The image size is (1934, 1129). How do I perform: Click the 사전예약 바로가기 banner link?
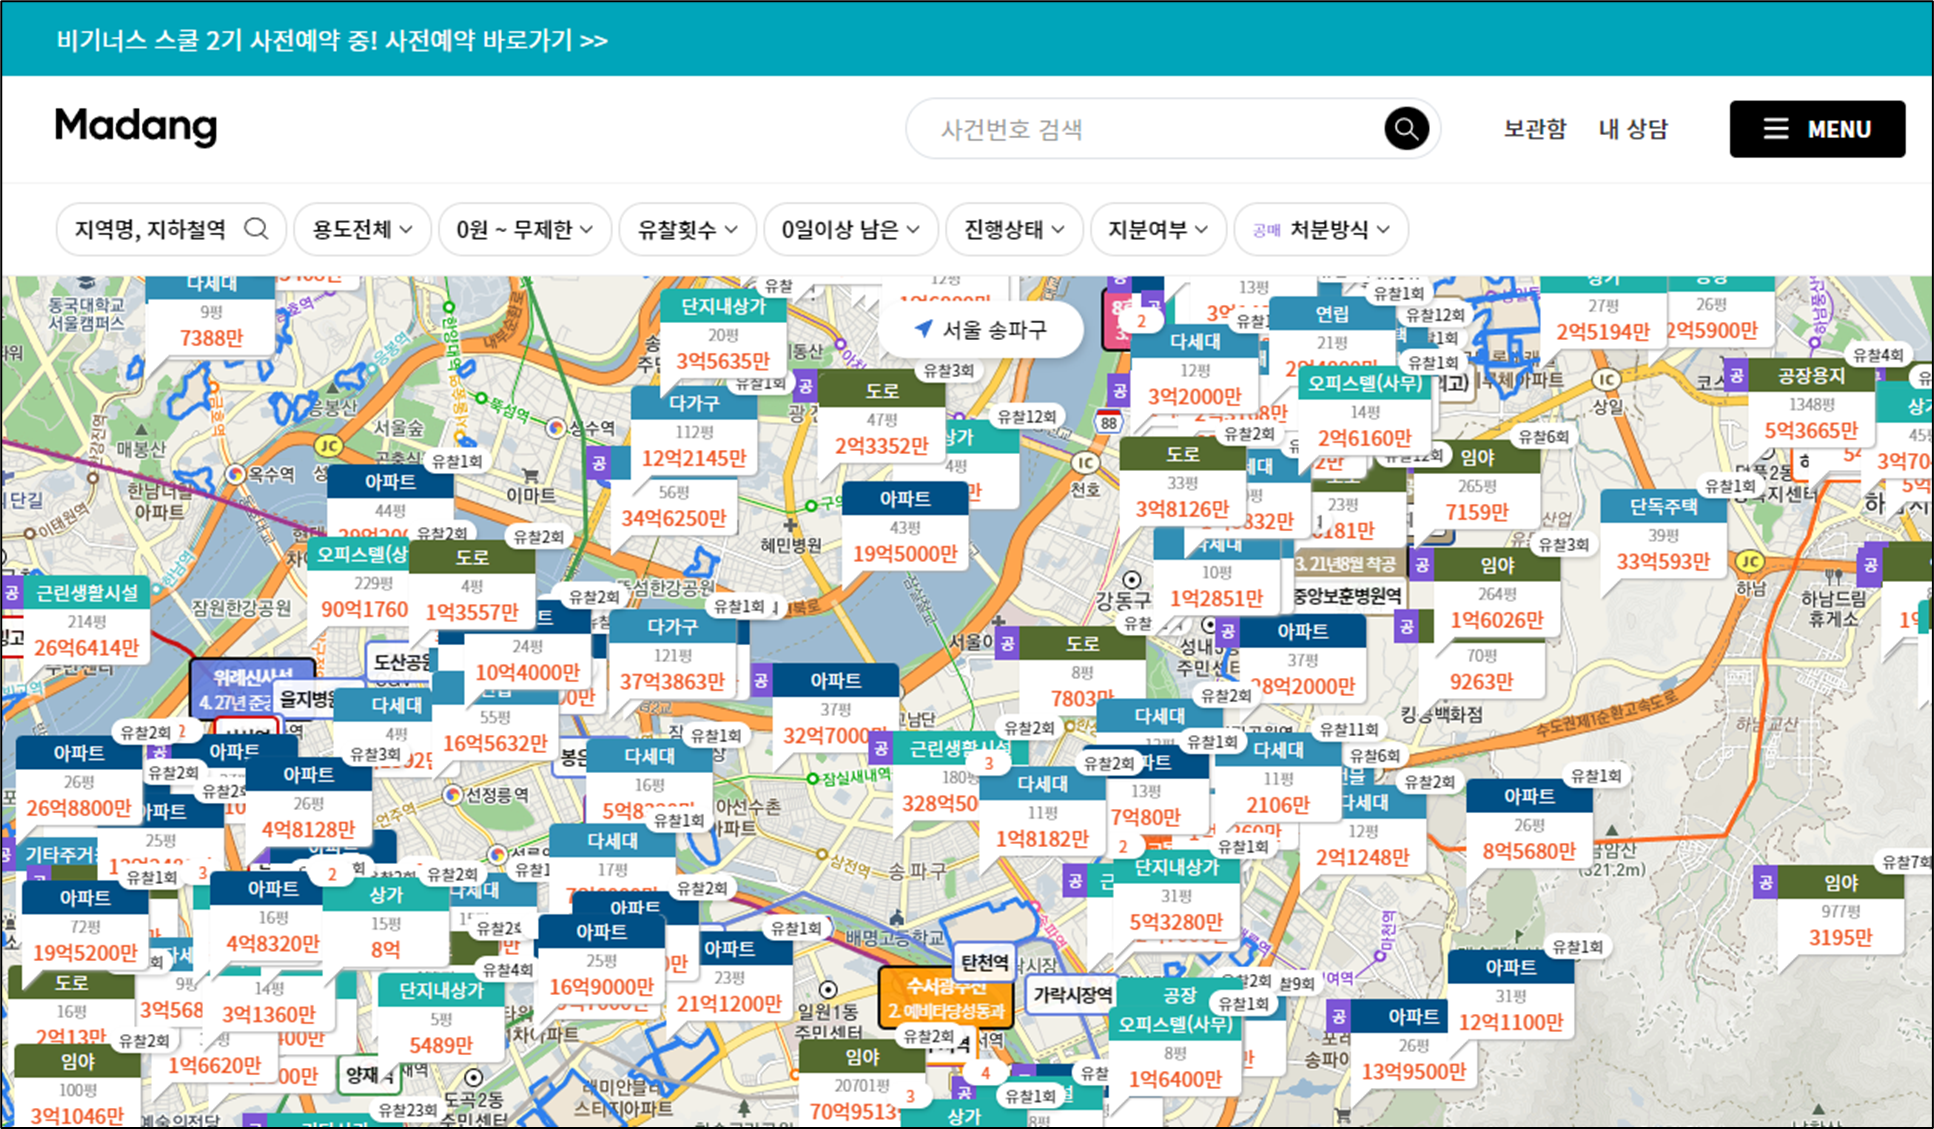coord(496,40)
